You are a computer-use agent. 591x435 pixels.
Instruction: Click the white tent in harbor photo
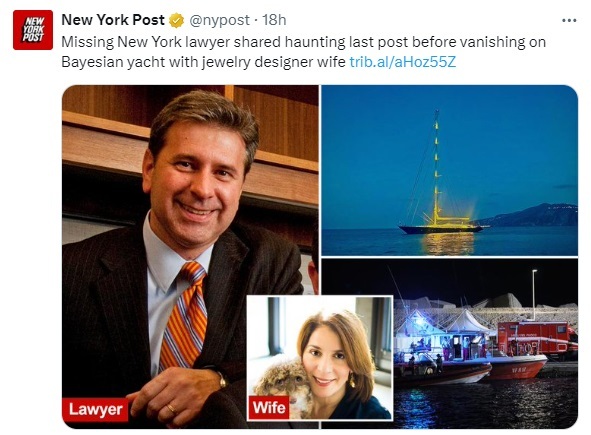(466, 322)
